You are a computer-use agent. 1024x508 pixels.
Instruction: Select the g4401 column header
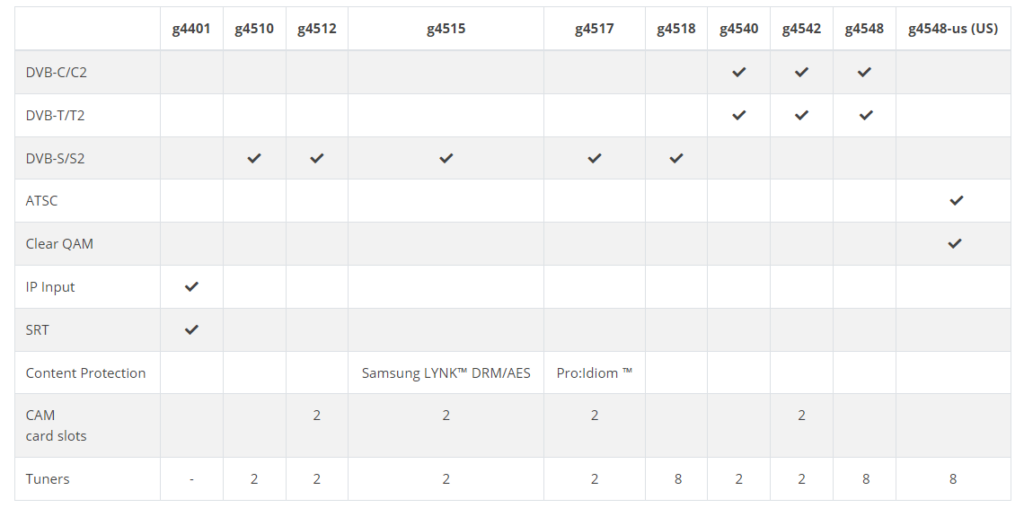(x=191, y=29)
